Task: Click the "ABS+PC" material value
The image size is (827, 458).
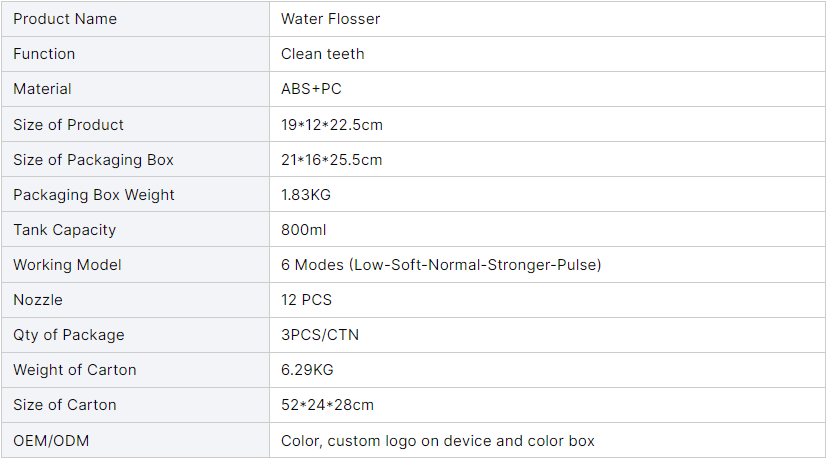Action: (311, 89)
